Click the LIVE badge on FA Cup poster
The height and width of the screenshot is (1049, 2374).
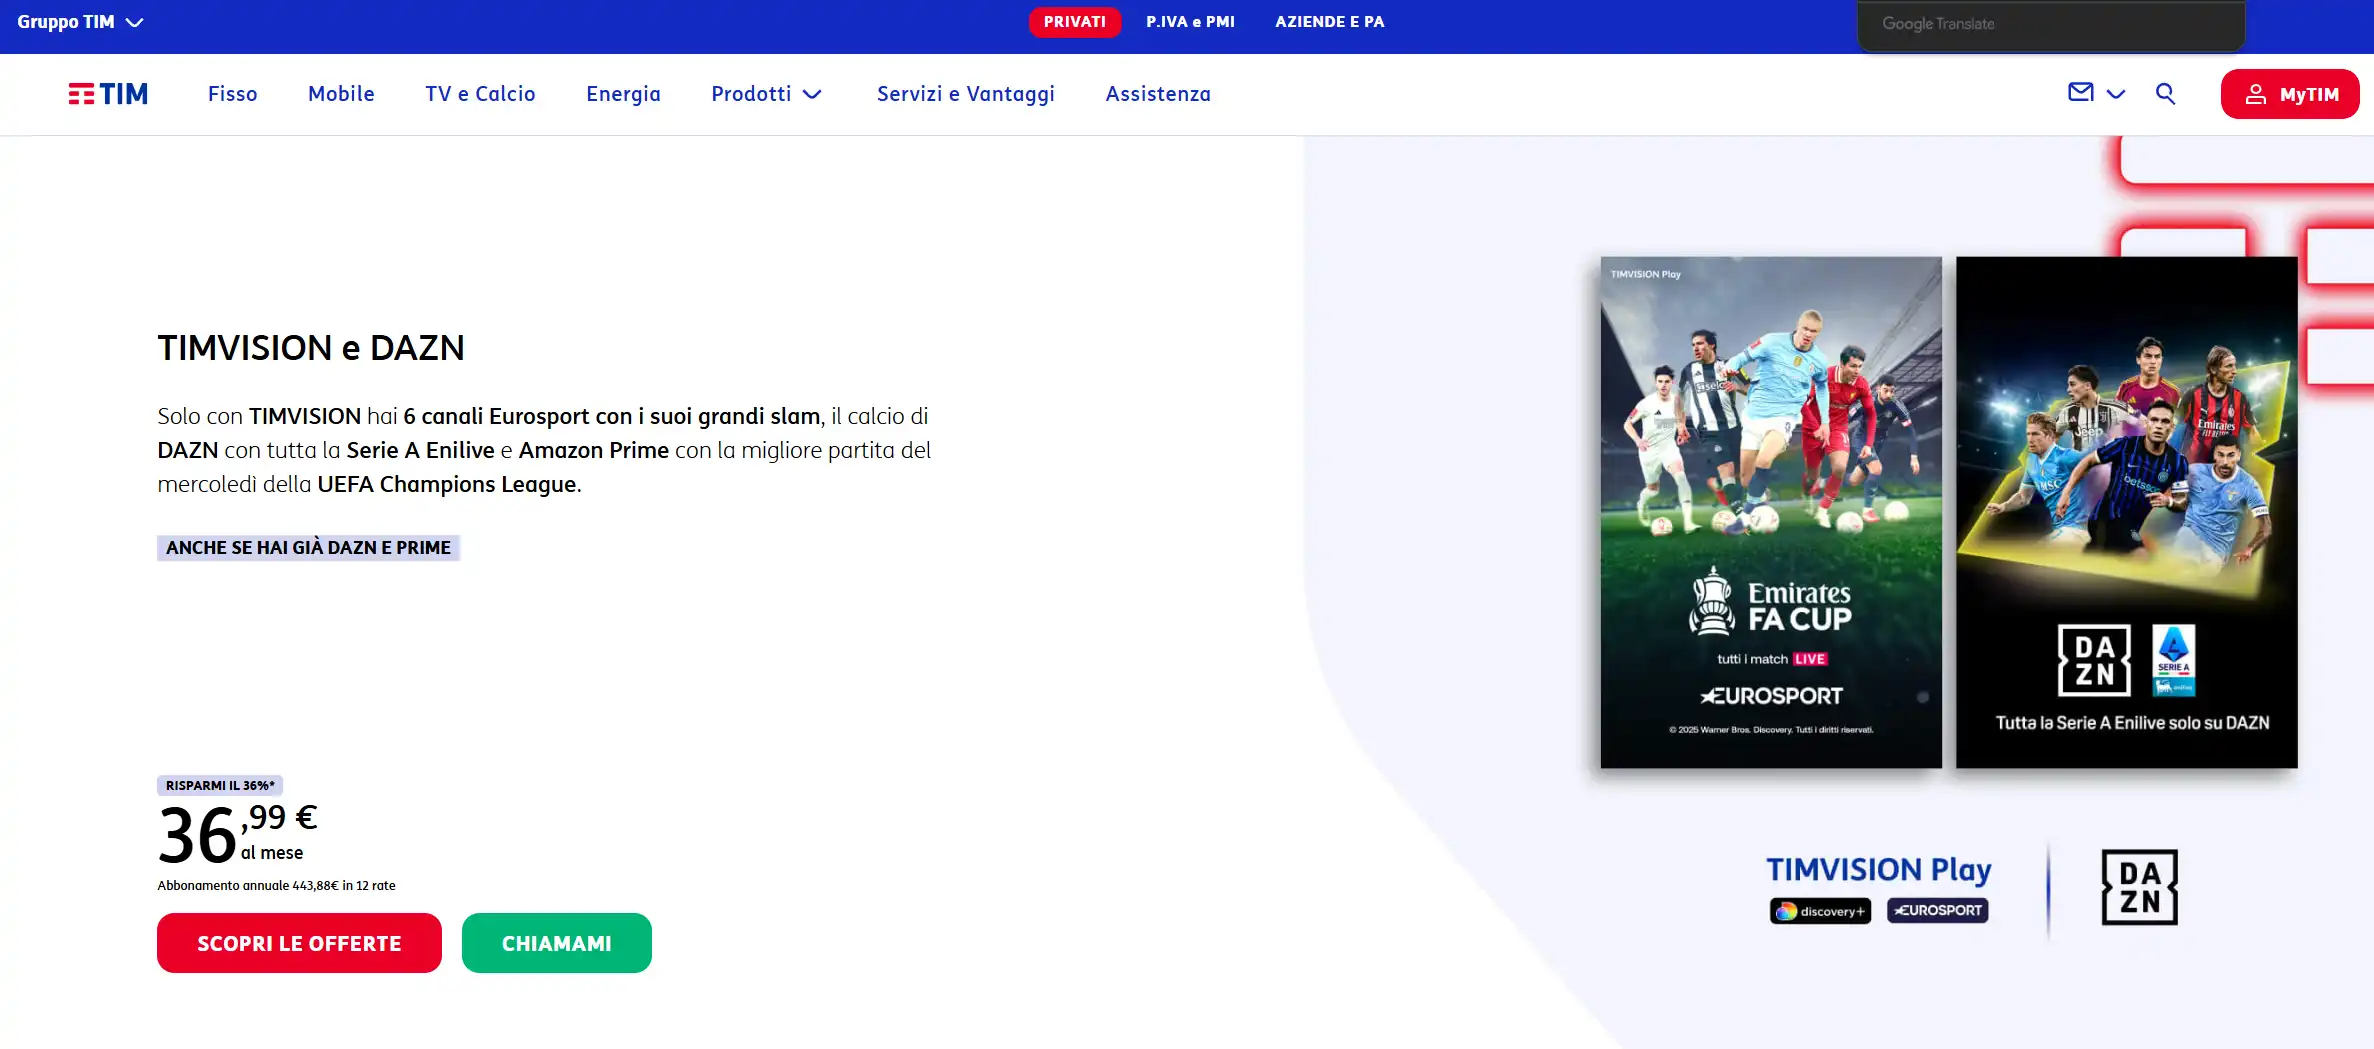pyautogui.click(x=1810, y=660)
